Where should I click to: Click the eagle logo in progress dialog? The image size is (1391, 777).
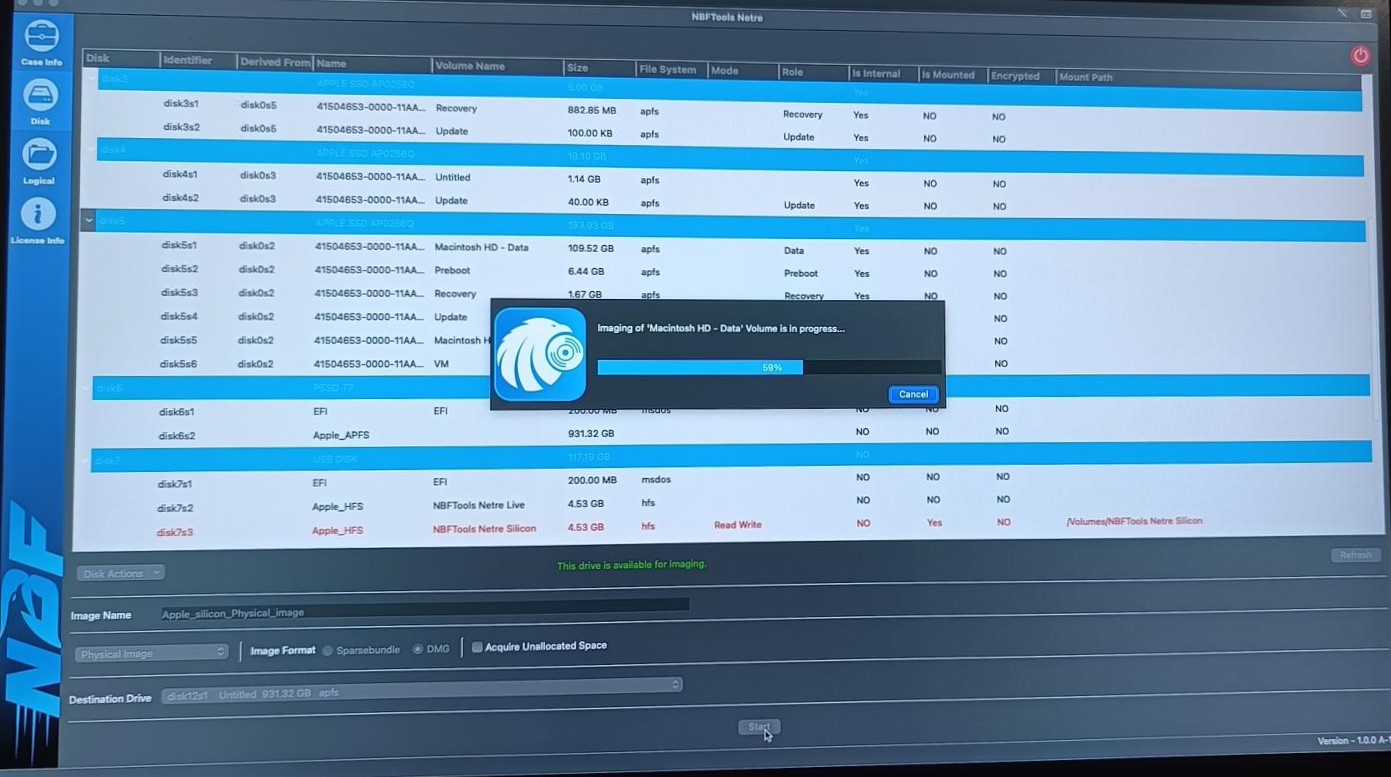coord(540,354)
